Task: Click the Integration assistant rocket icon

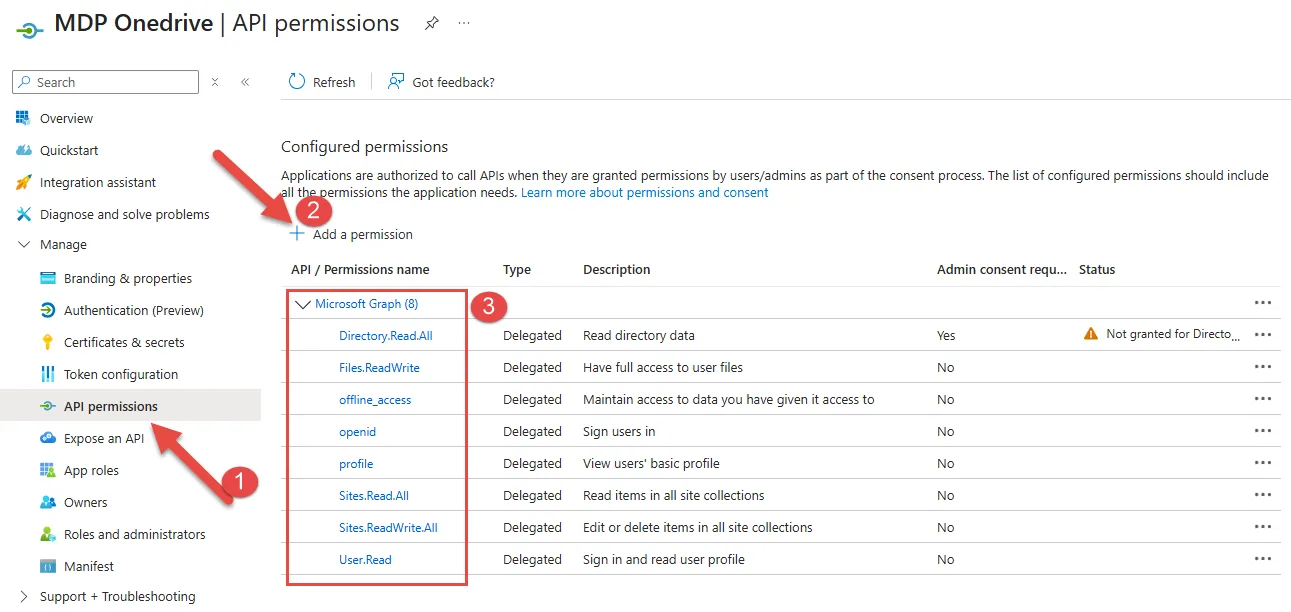Action: (23, 182)
